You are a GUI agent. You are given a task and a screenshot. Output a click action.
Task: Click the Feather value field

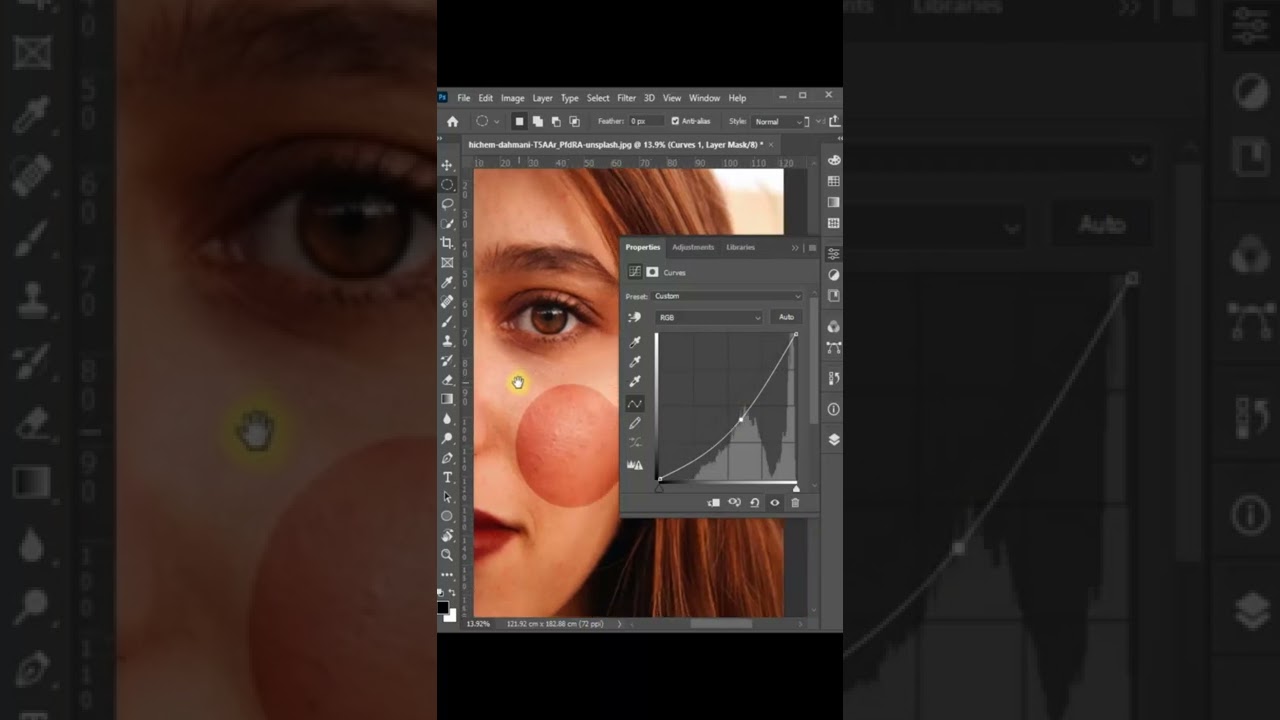645,121
